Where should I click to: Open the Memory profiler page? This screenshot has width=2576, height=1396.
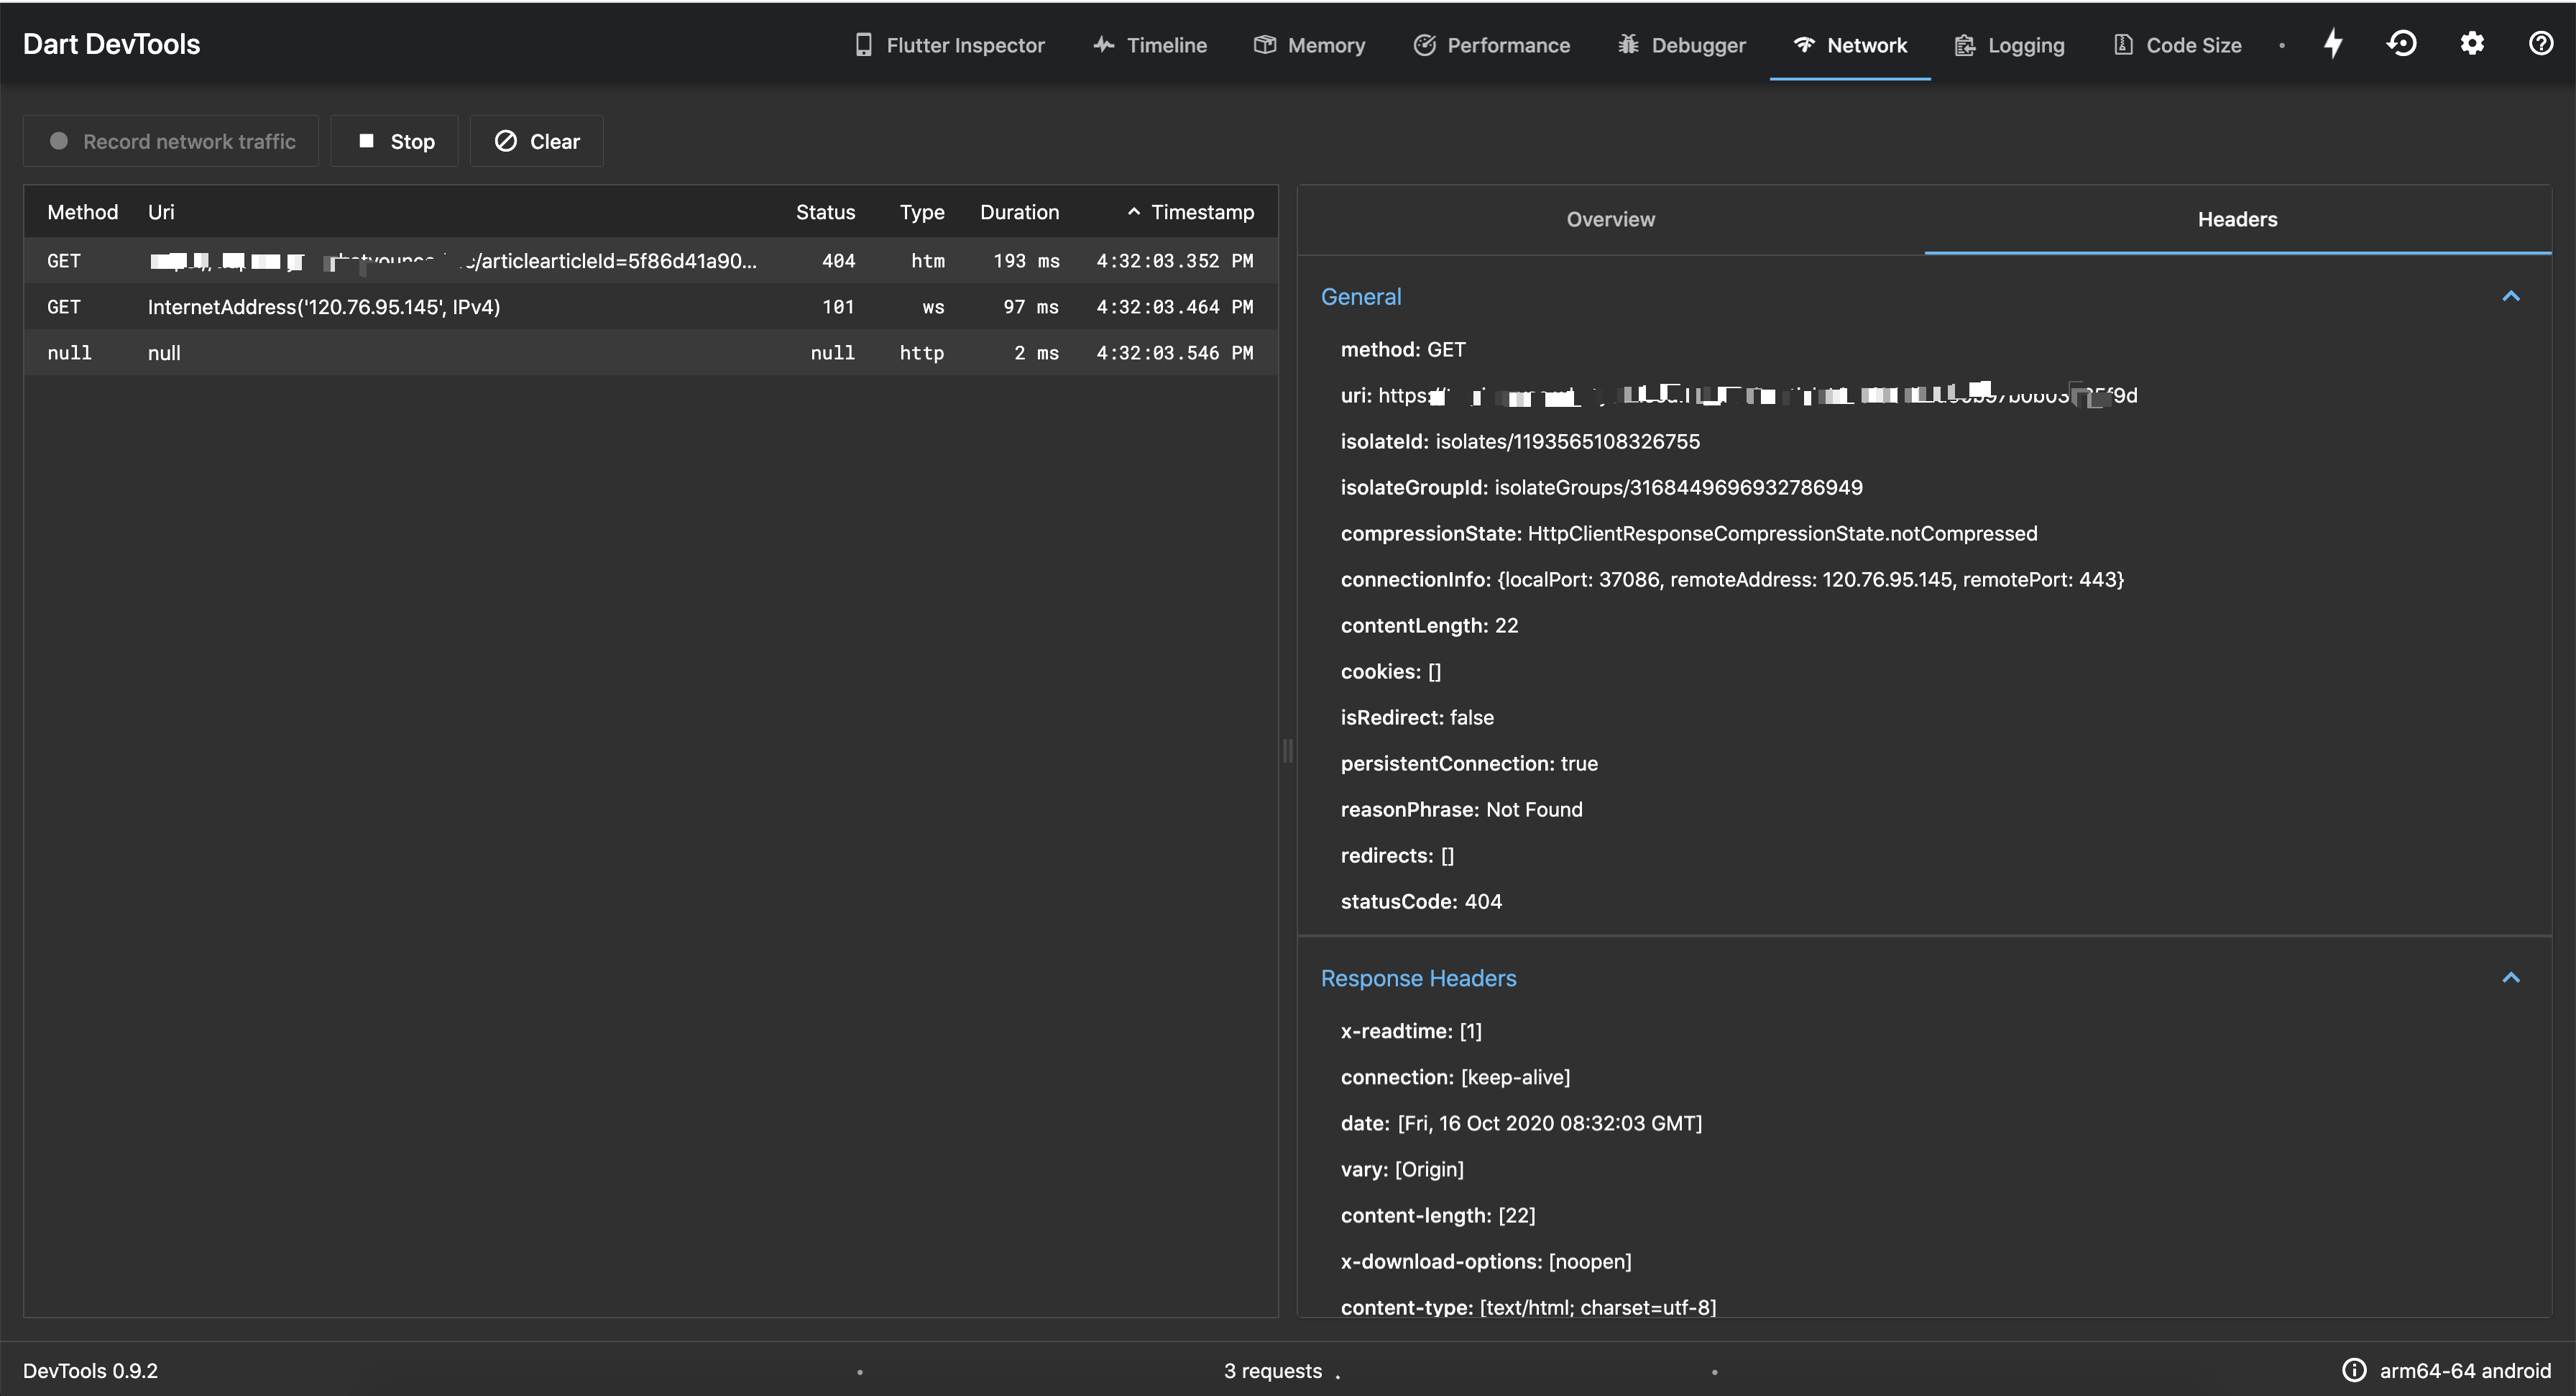[1310, 44]
